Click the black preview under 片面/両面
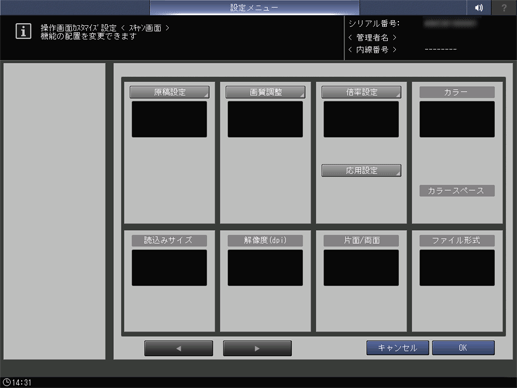 pyautogui.click(x=361, y=268)
